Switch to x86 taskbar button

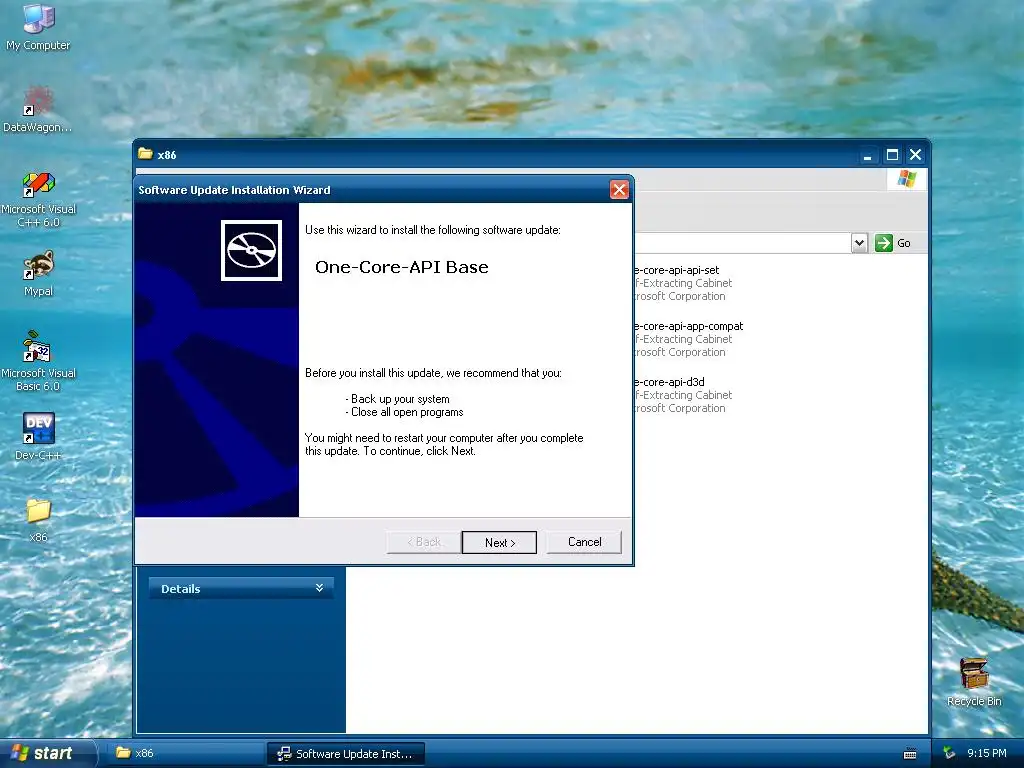[186, 753]
